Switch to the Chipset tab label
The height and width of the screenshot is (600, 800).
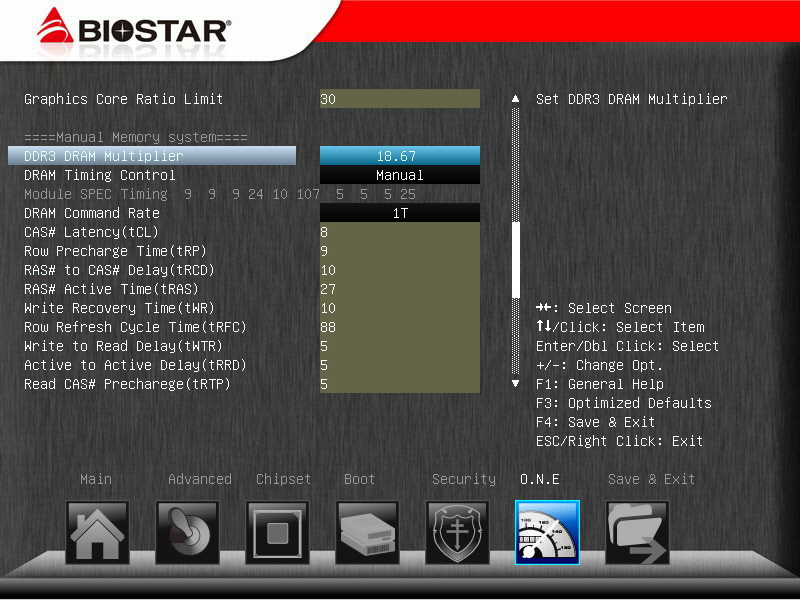pos(283,479)
